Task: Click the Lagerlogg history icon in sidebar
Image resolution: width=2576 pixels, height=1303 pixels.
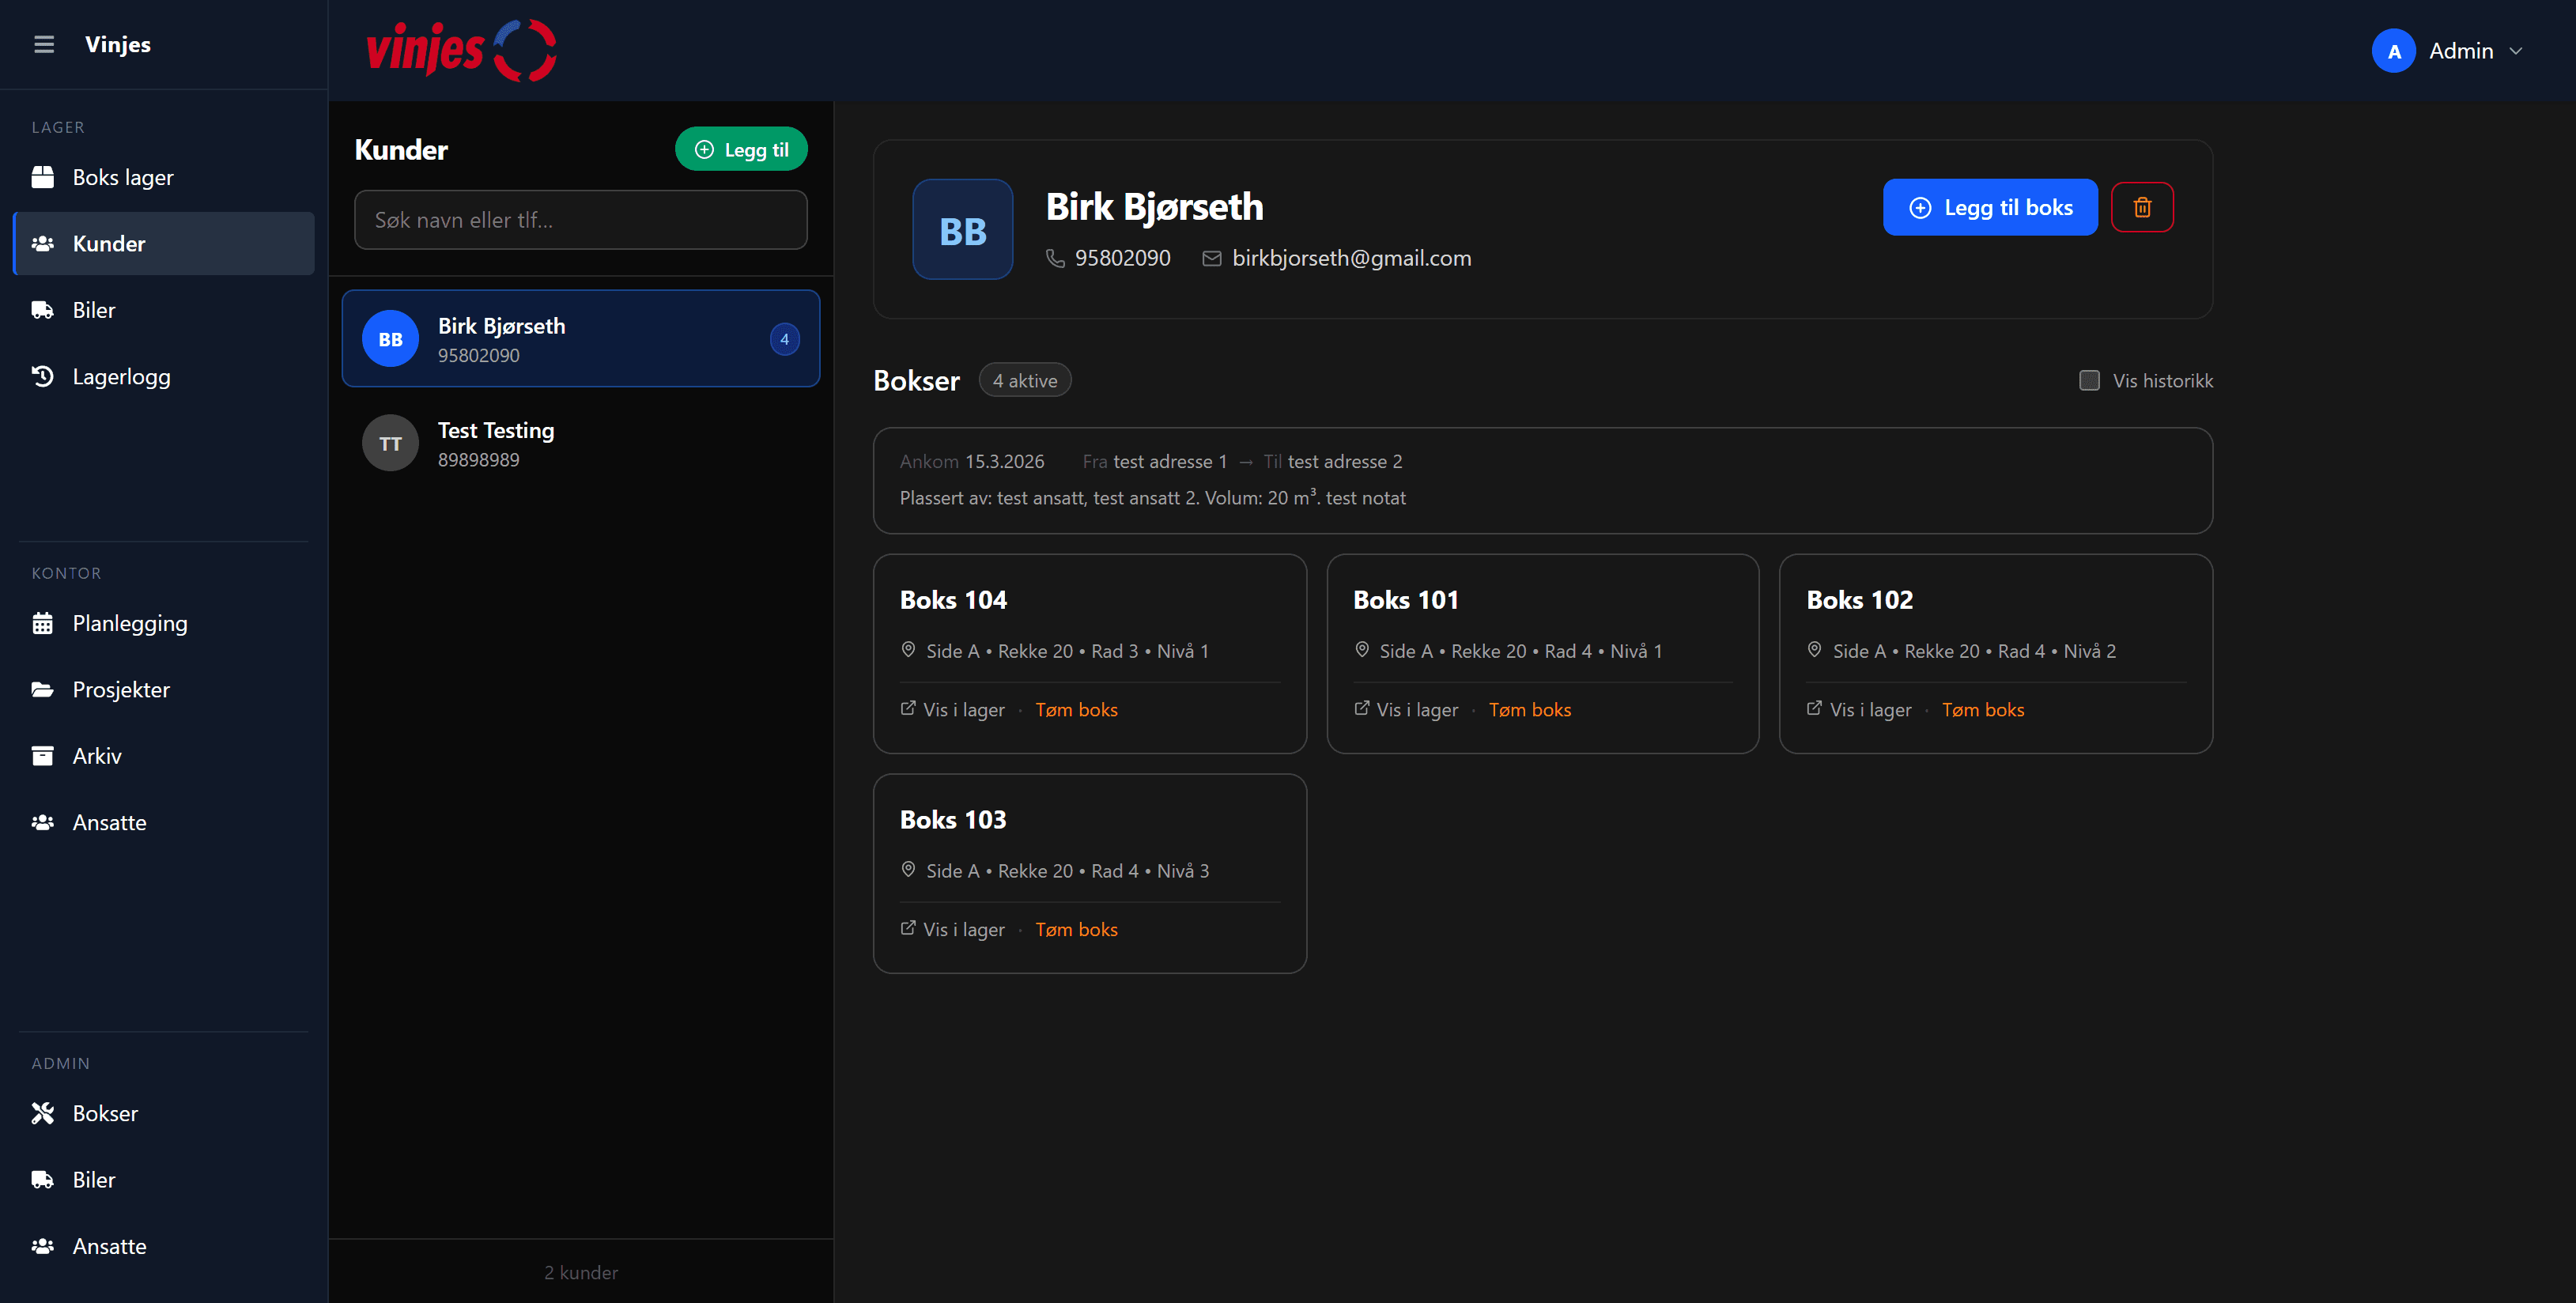Action: point(42,377)
